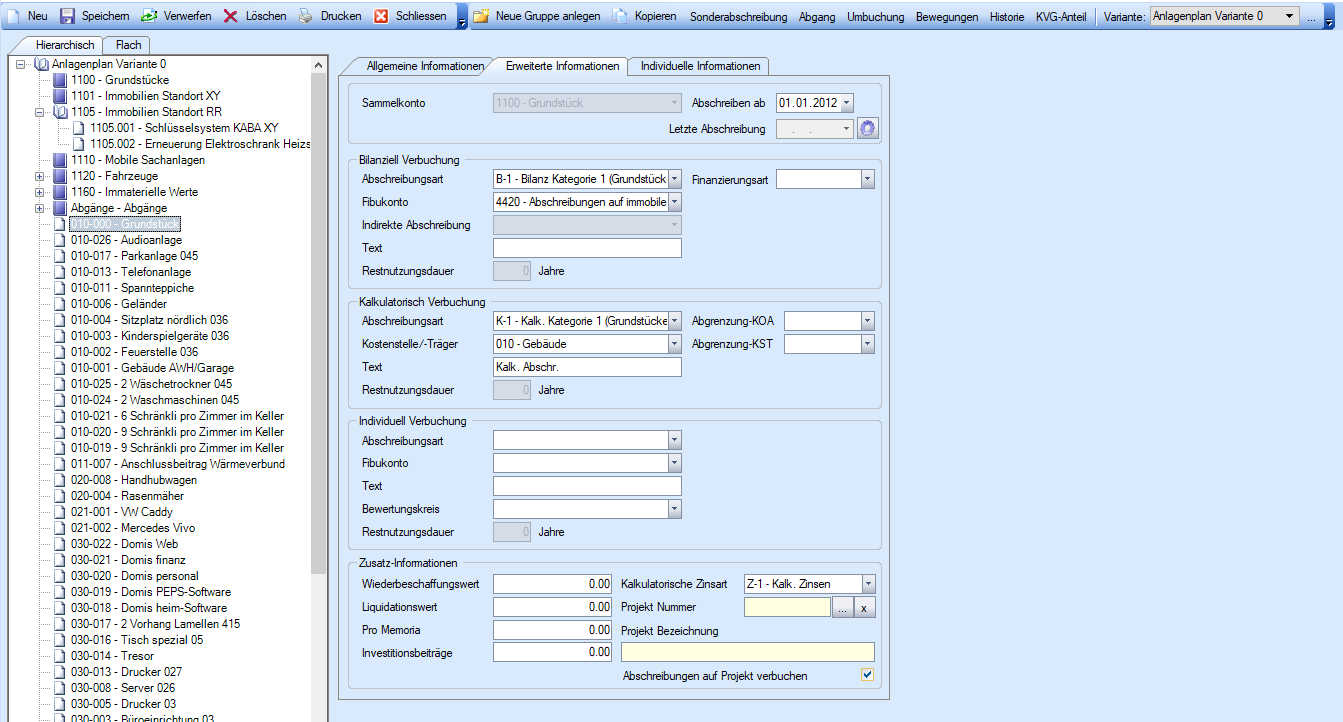Toggle Abschreibungen auf Projekt verbuchen checkbox

867,675
